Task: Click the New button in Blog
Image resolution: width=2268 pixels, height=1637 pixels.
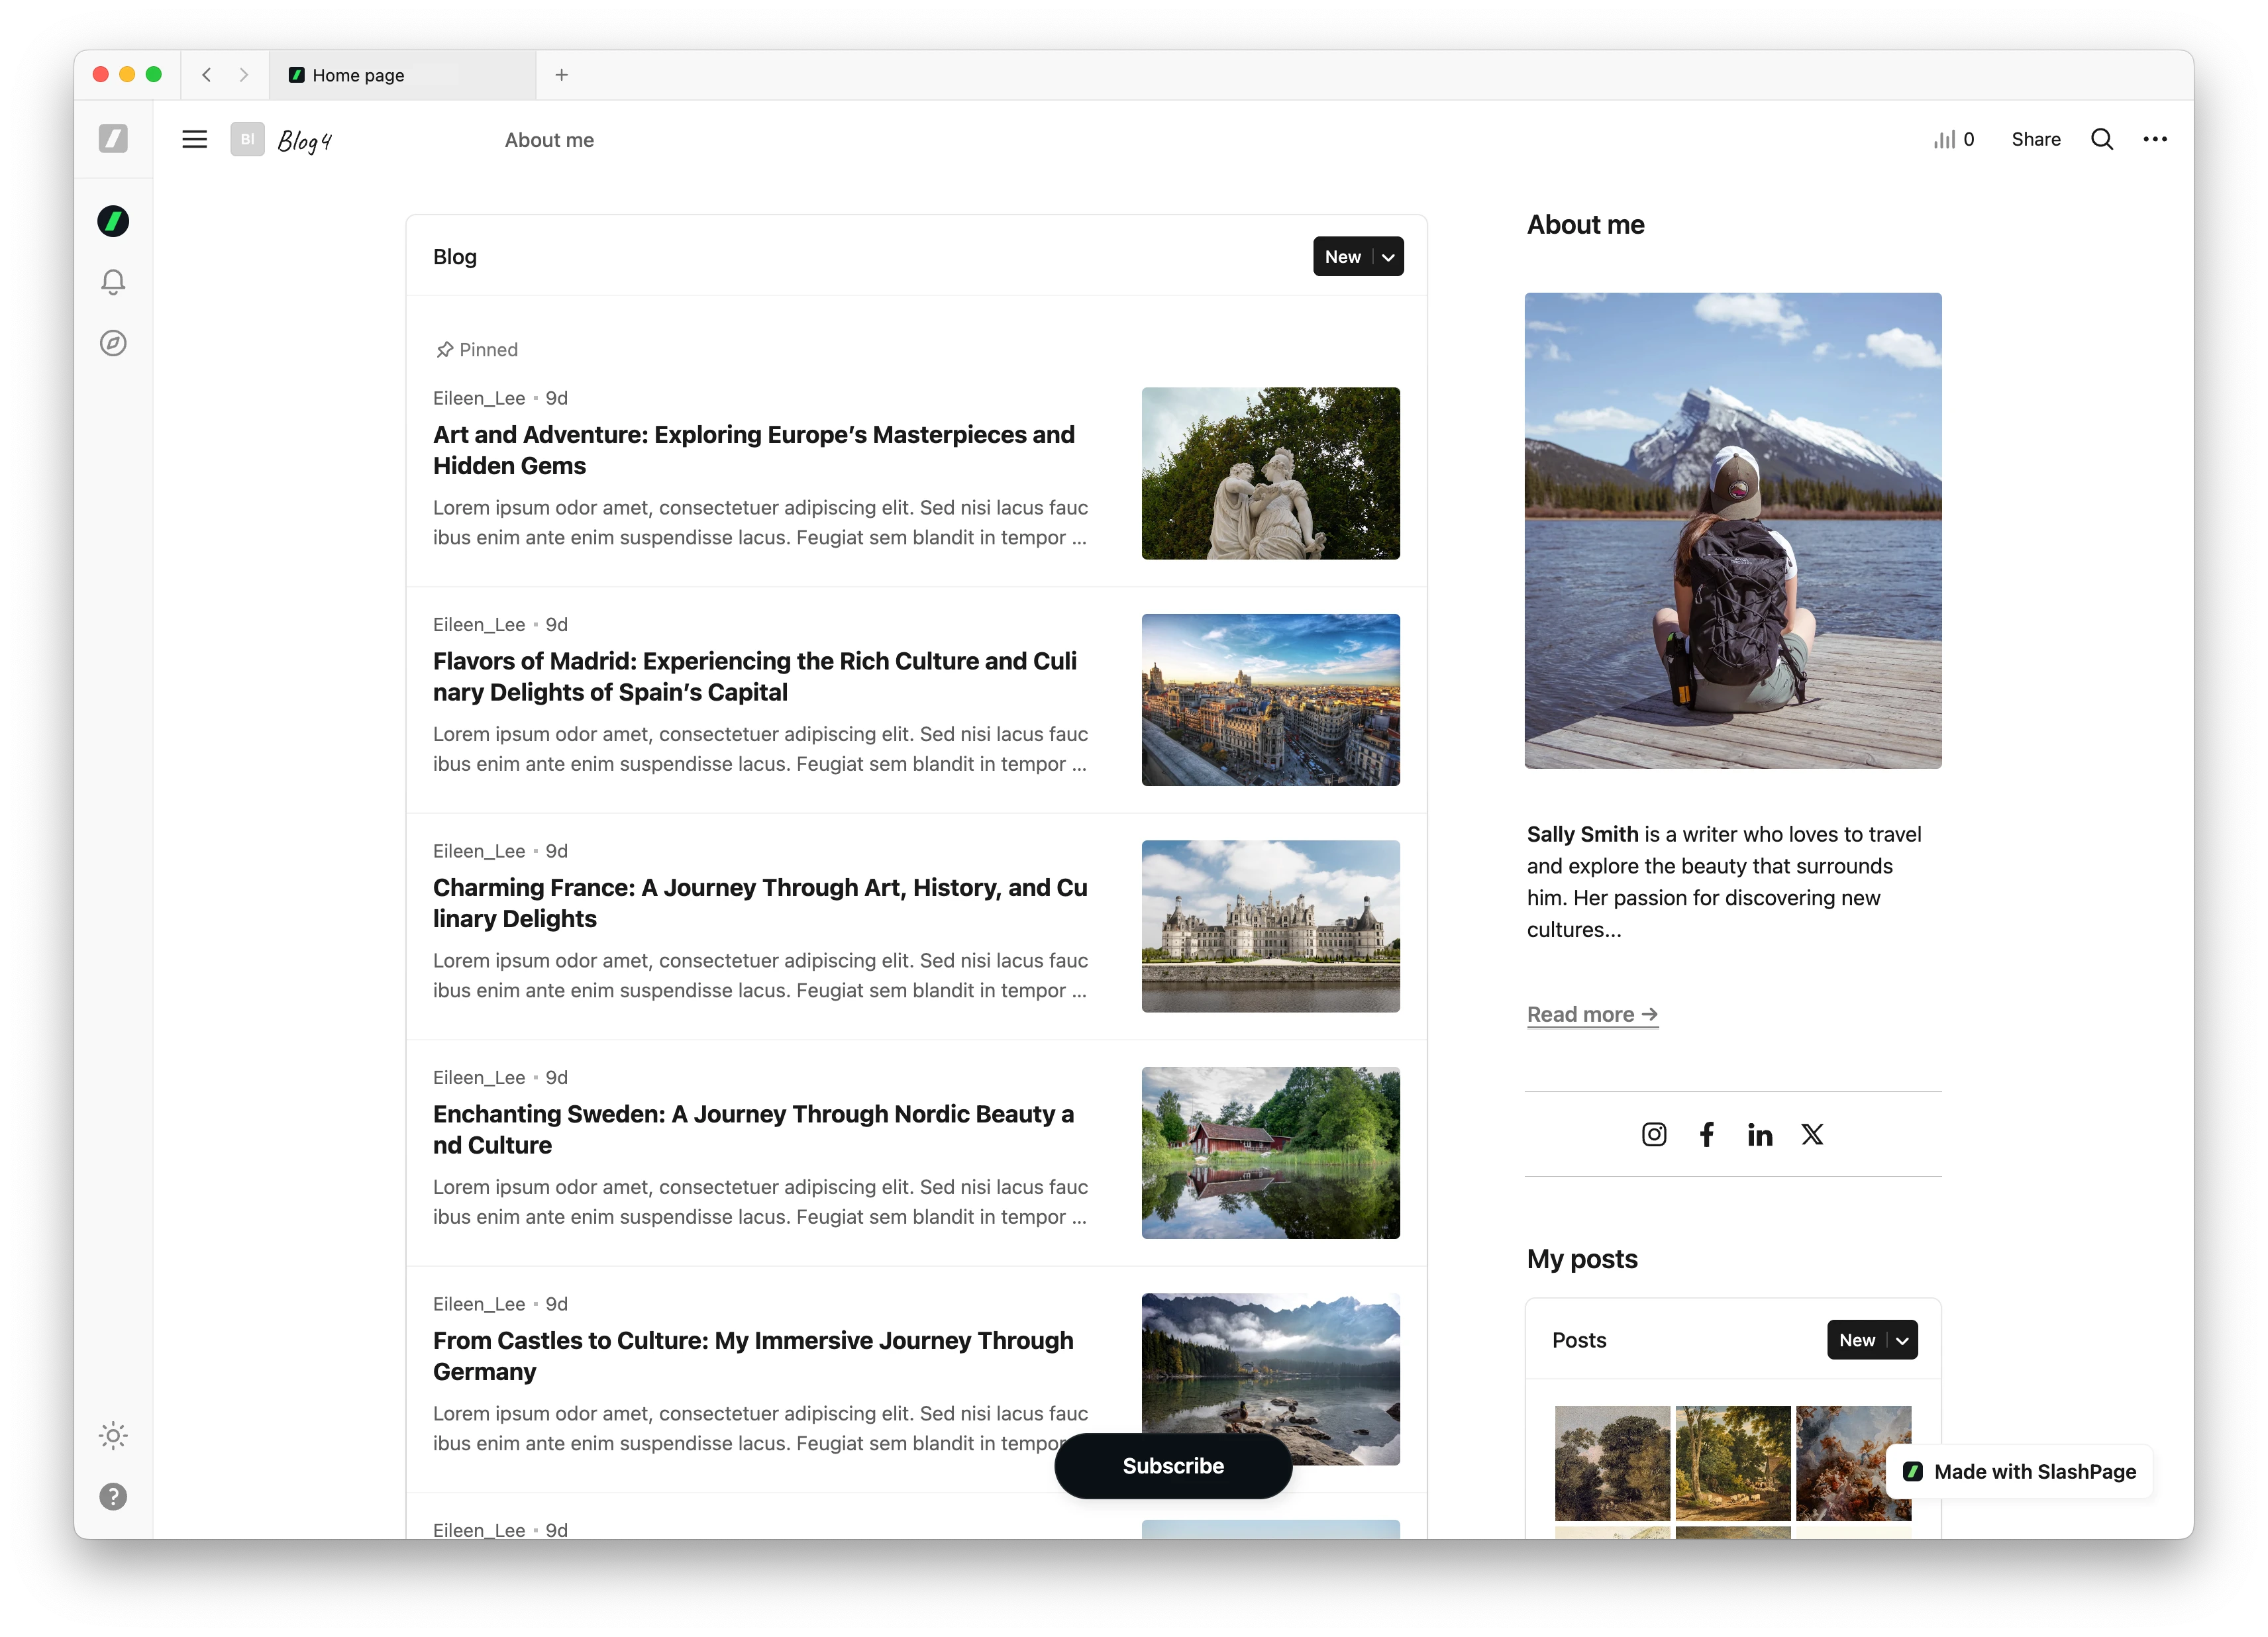Action: [x=1342, y=257]
